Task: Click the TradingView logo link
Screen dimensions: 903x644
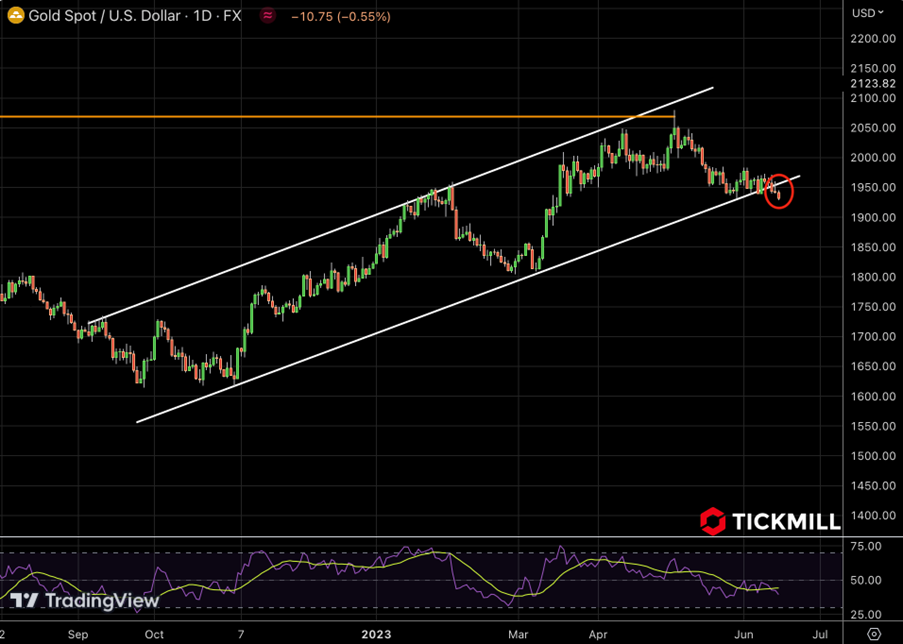Action: [85, 601]
